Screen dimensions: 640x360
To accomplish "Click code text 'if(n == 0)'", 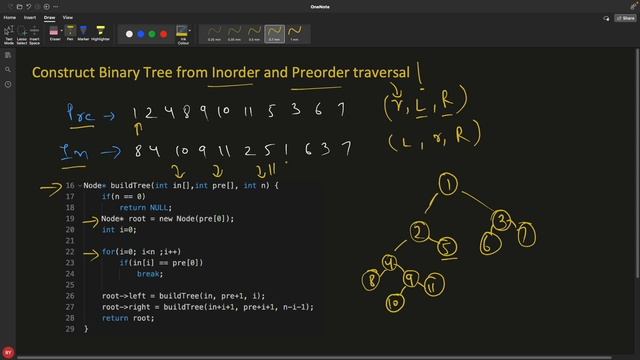I will click(x=124, y=197).
